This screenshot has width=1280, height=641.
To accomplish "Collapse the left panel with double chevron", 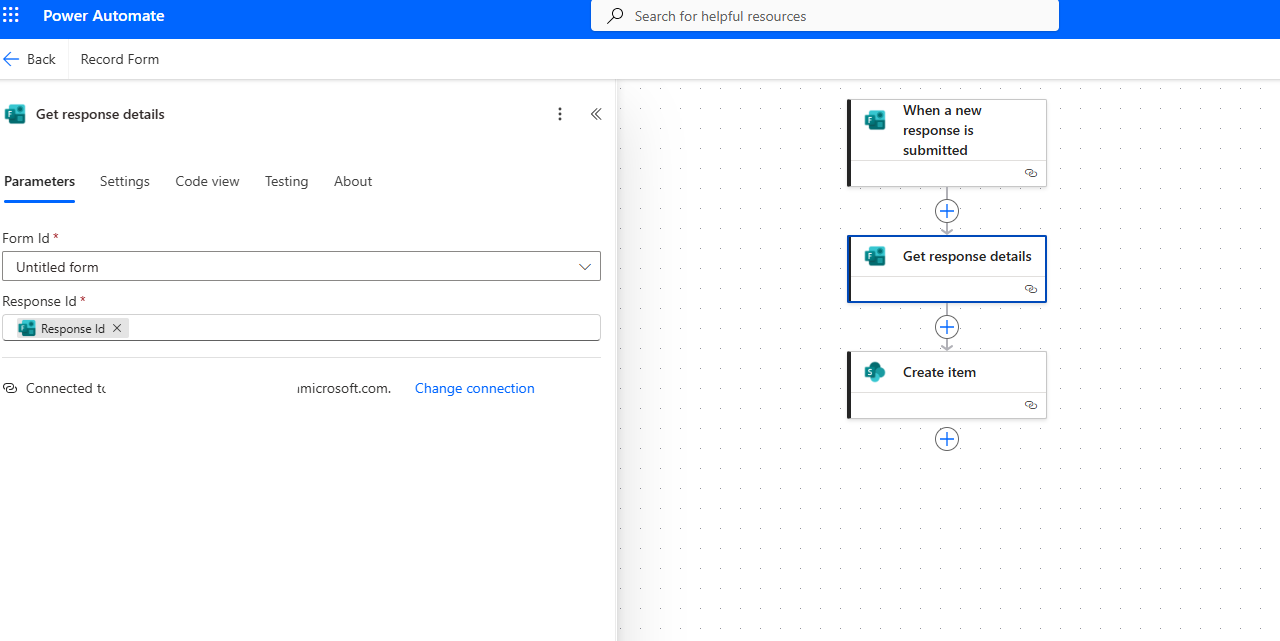I will click(x=596, y=114).
